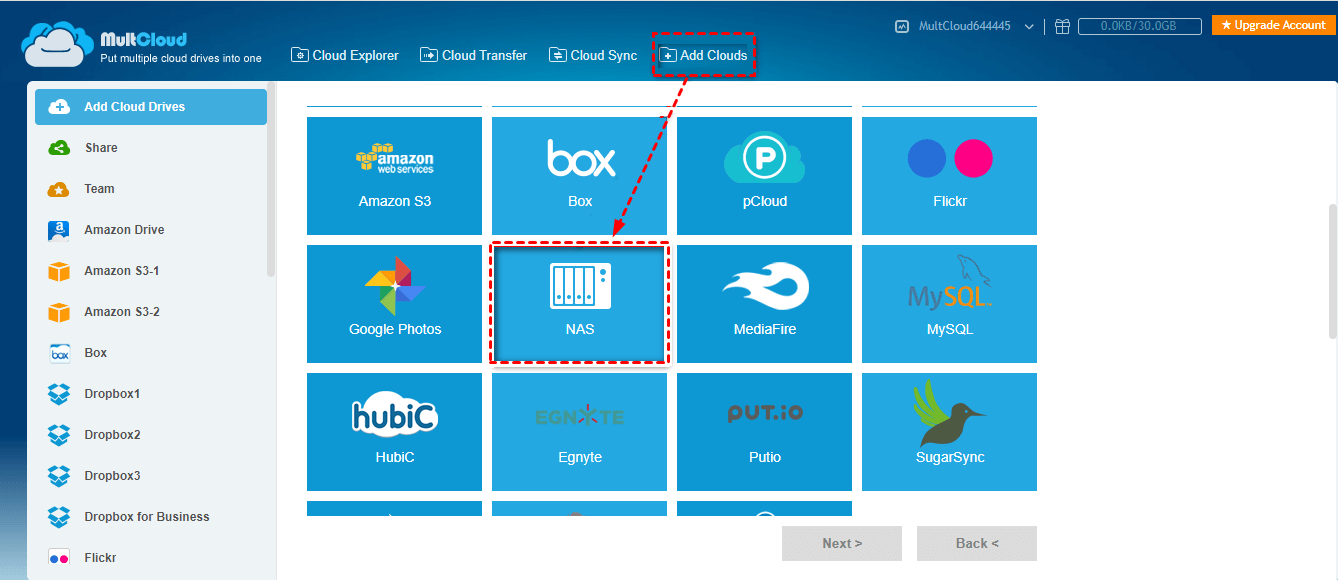
Task: Click the account activity icon beside username
Action: coord(902,27)
